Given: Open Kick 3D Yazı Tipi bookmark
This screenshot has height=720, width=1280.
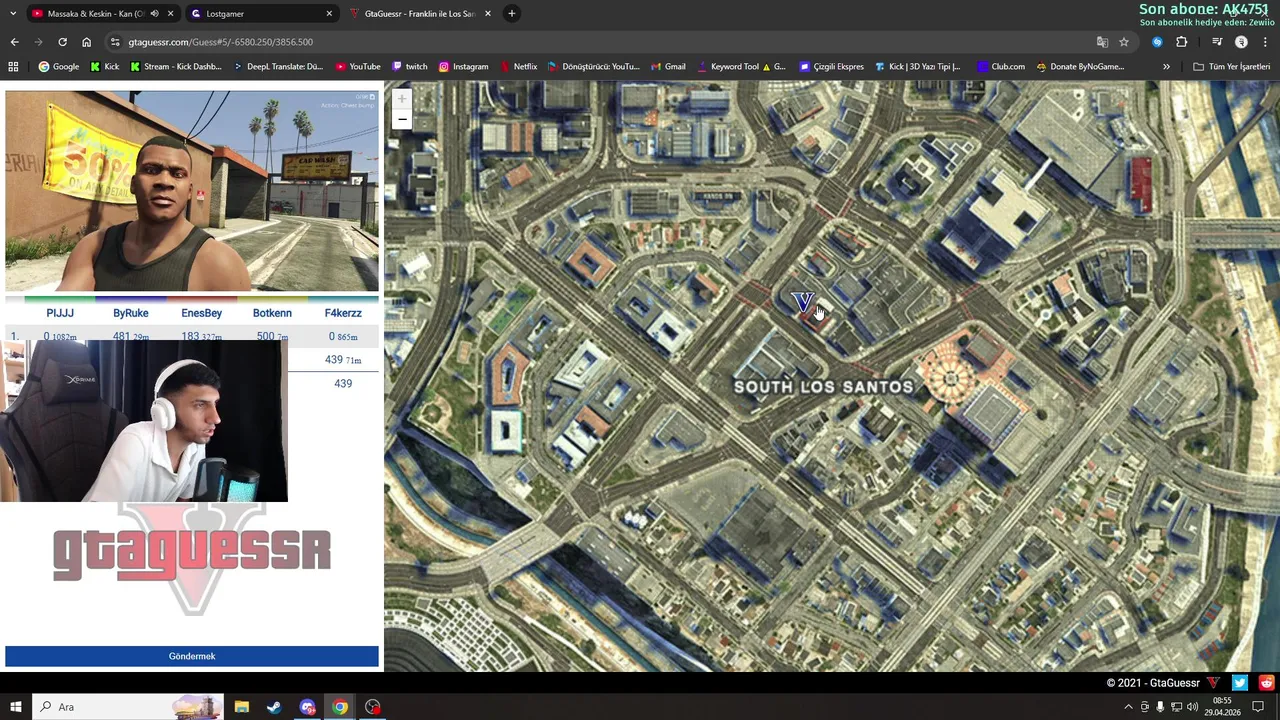Looking at the screenshot, I should point(918,67).
